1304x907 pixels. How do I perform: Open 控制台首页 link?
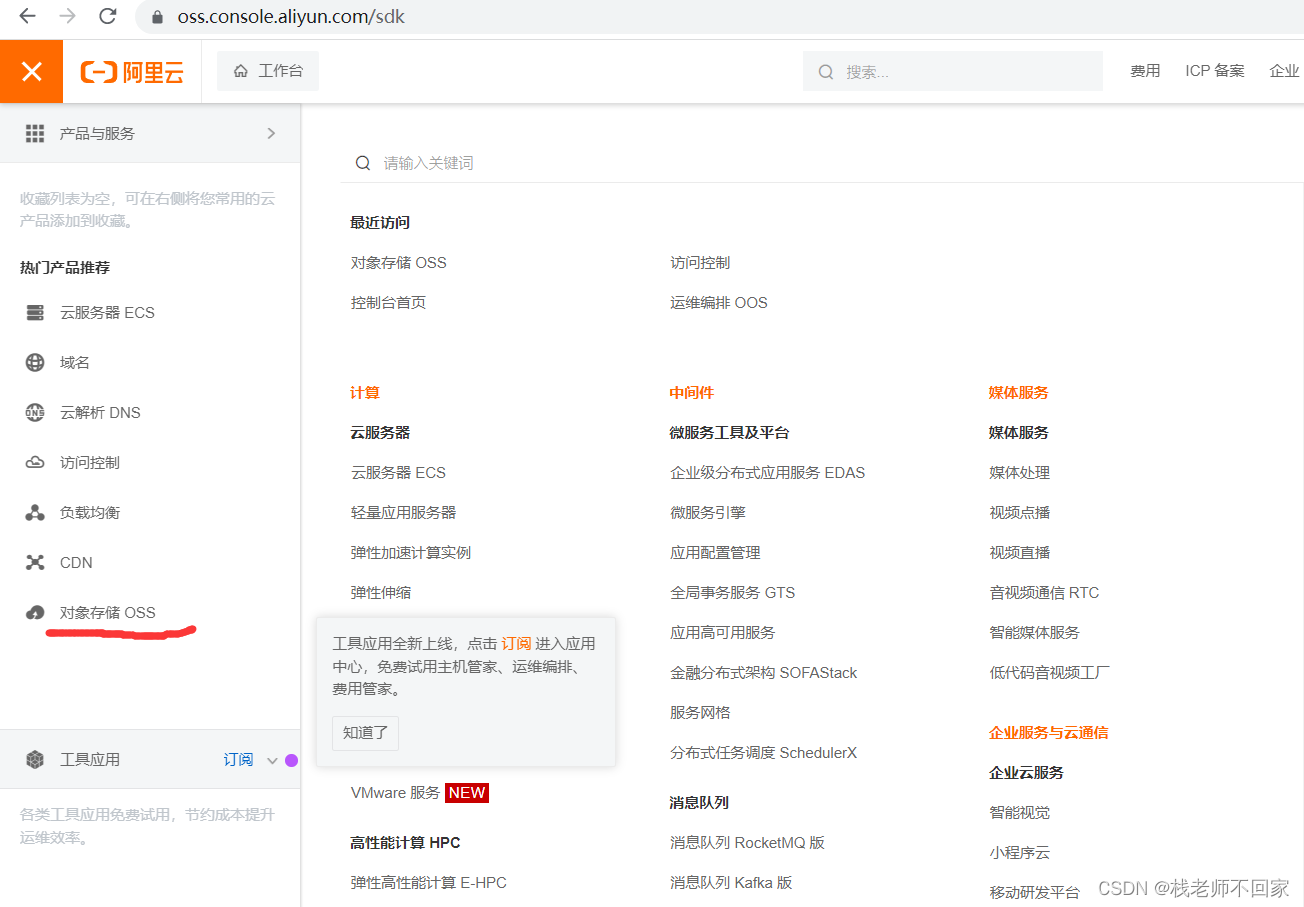[388, 303]
